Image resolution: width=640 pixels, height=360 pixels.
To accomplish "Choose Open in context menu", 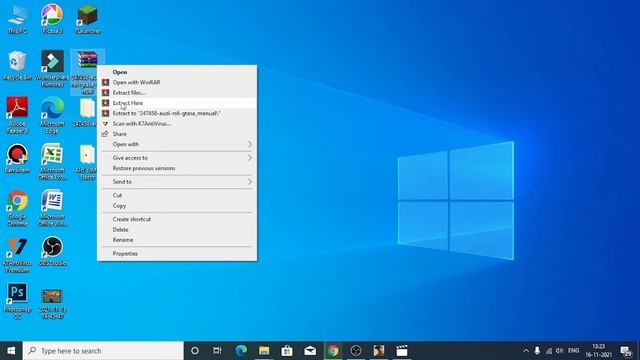I will pos(177,72).
